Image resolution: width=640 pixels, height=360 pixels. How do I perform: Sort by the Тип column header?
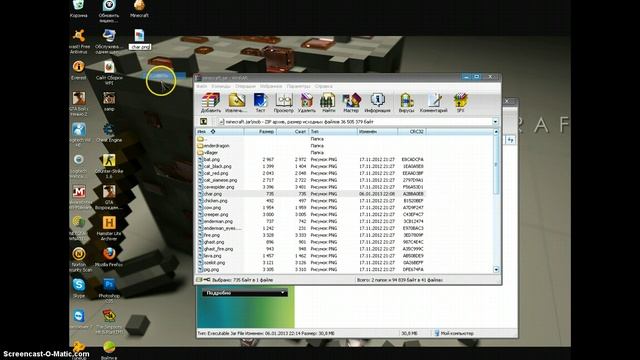pyautogui.click(x=333, y=132)
